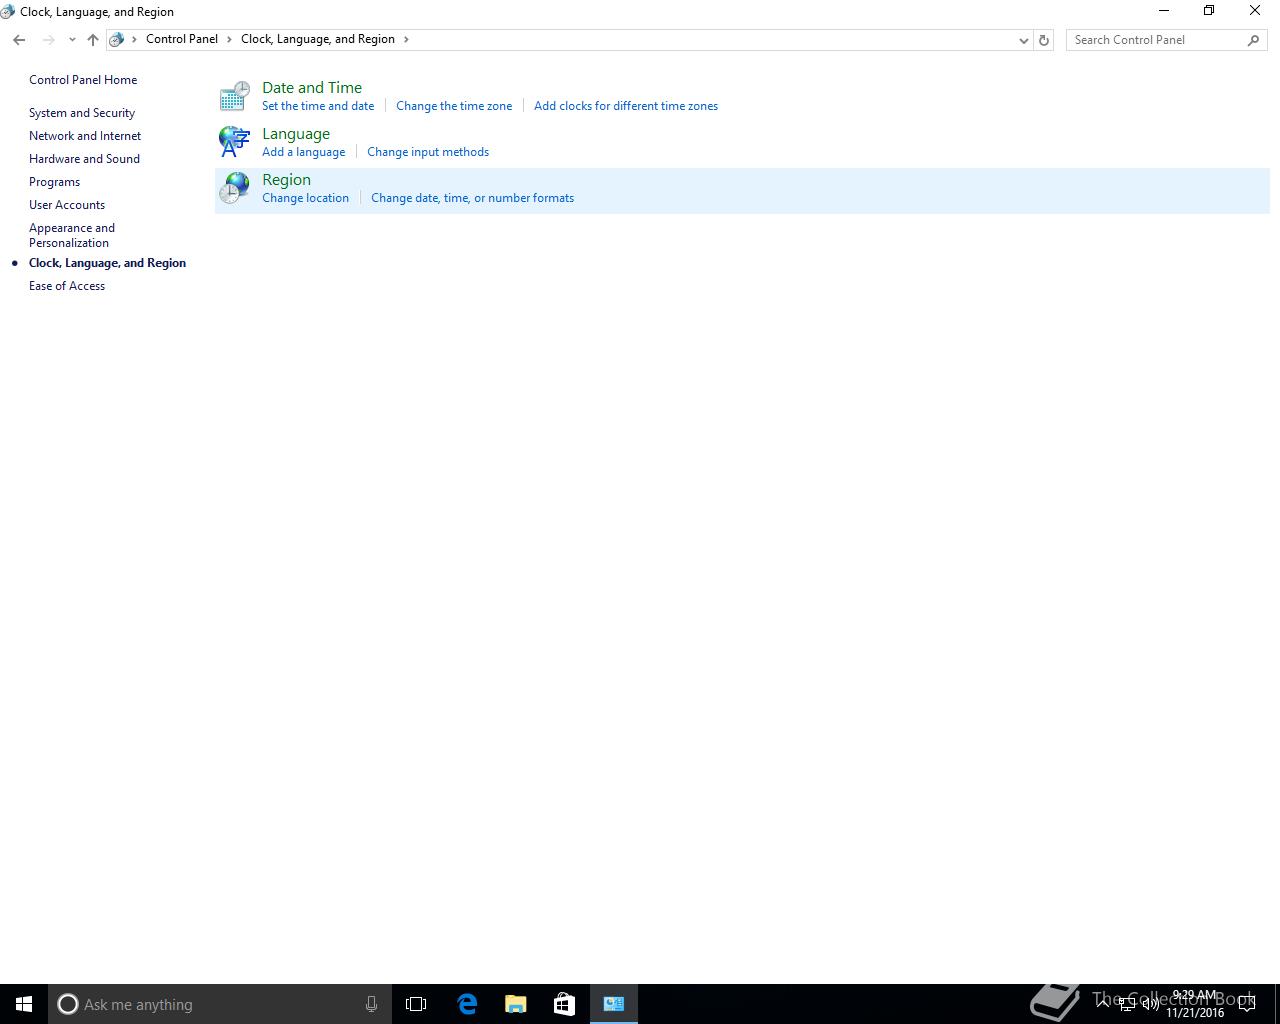Open the Region globe icon
The height and width of the screenshot is (1024, 1280).
click(x=234, y=188)
